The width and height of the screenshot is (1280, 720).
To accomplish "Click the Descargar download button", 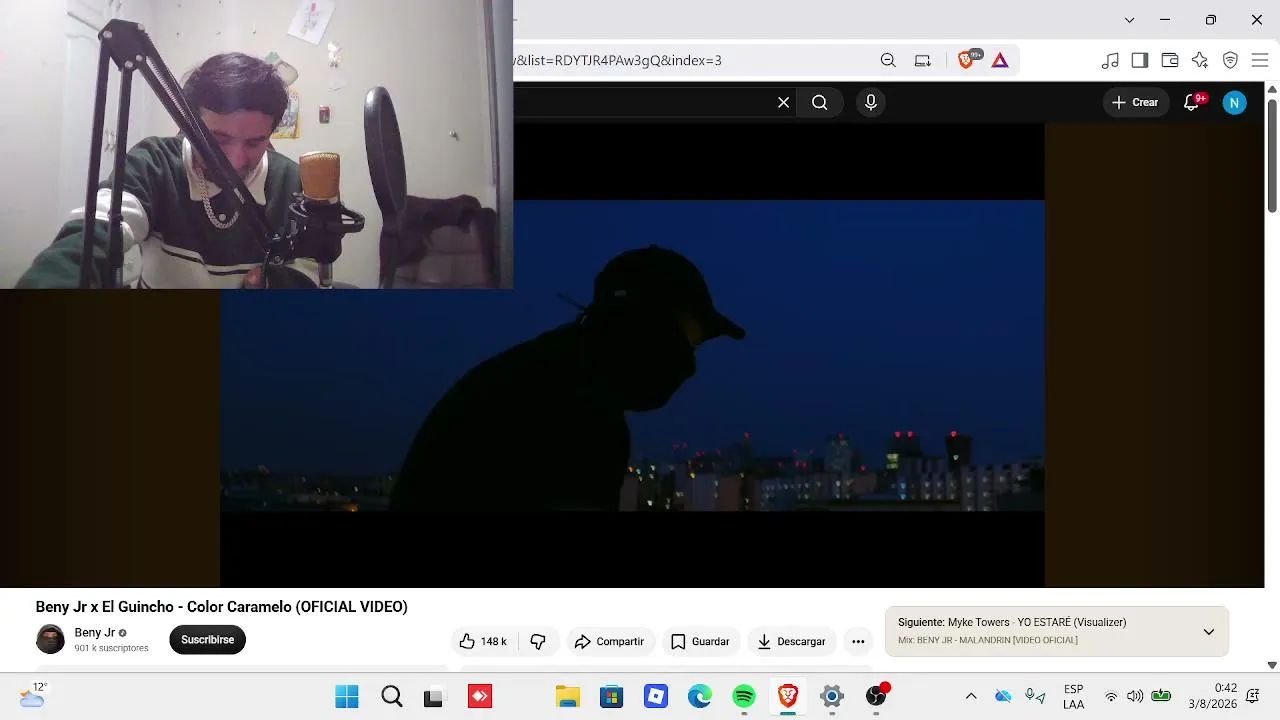I will tap(791, 641).
